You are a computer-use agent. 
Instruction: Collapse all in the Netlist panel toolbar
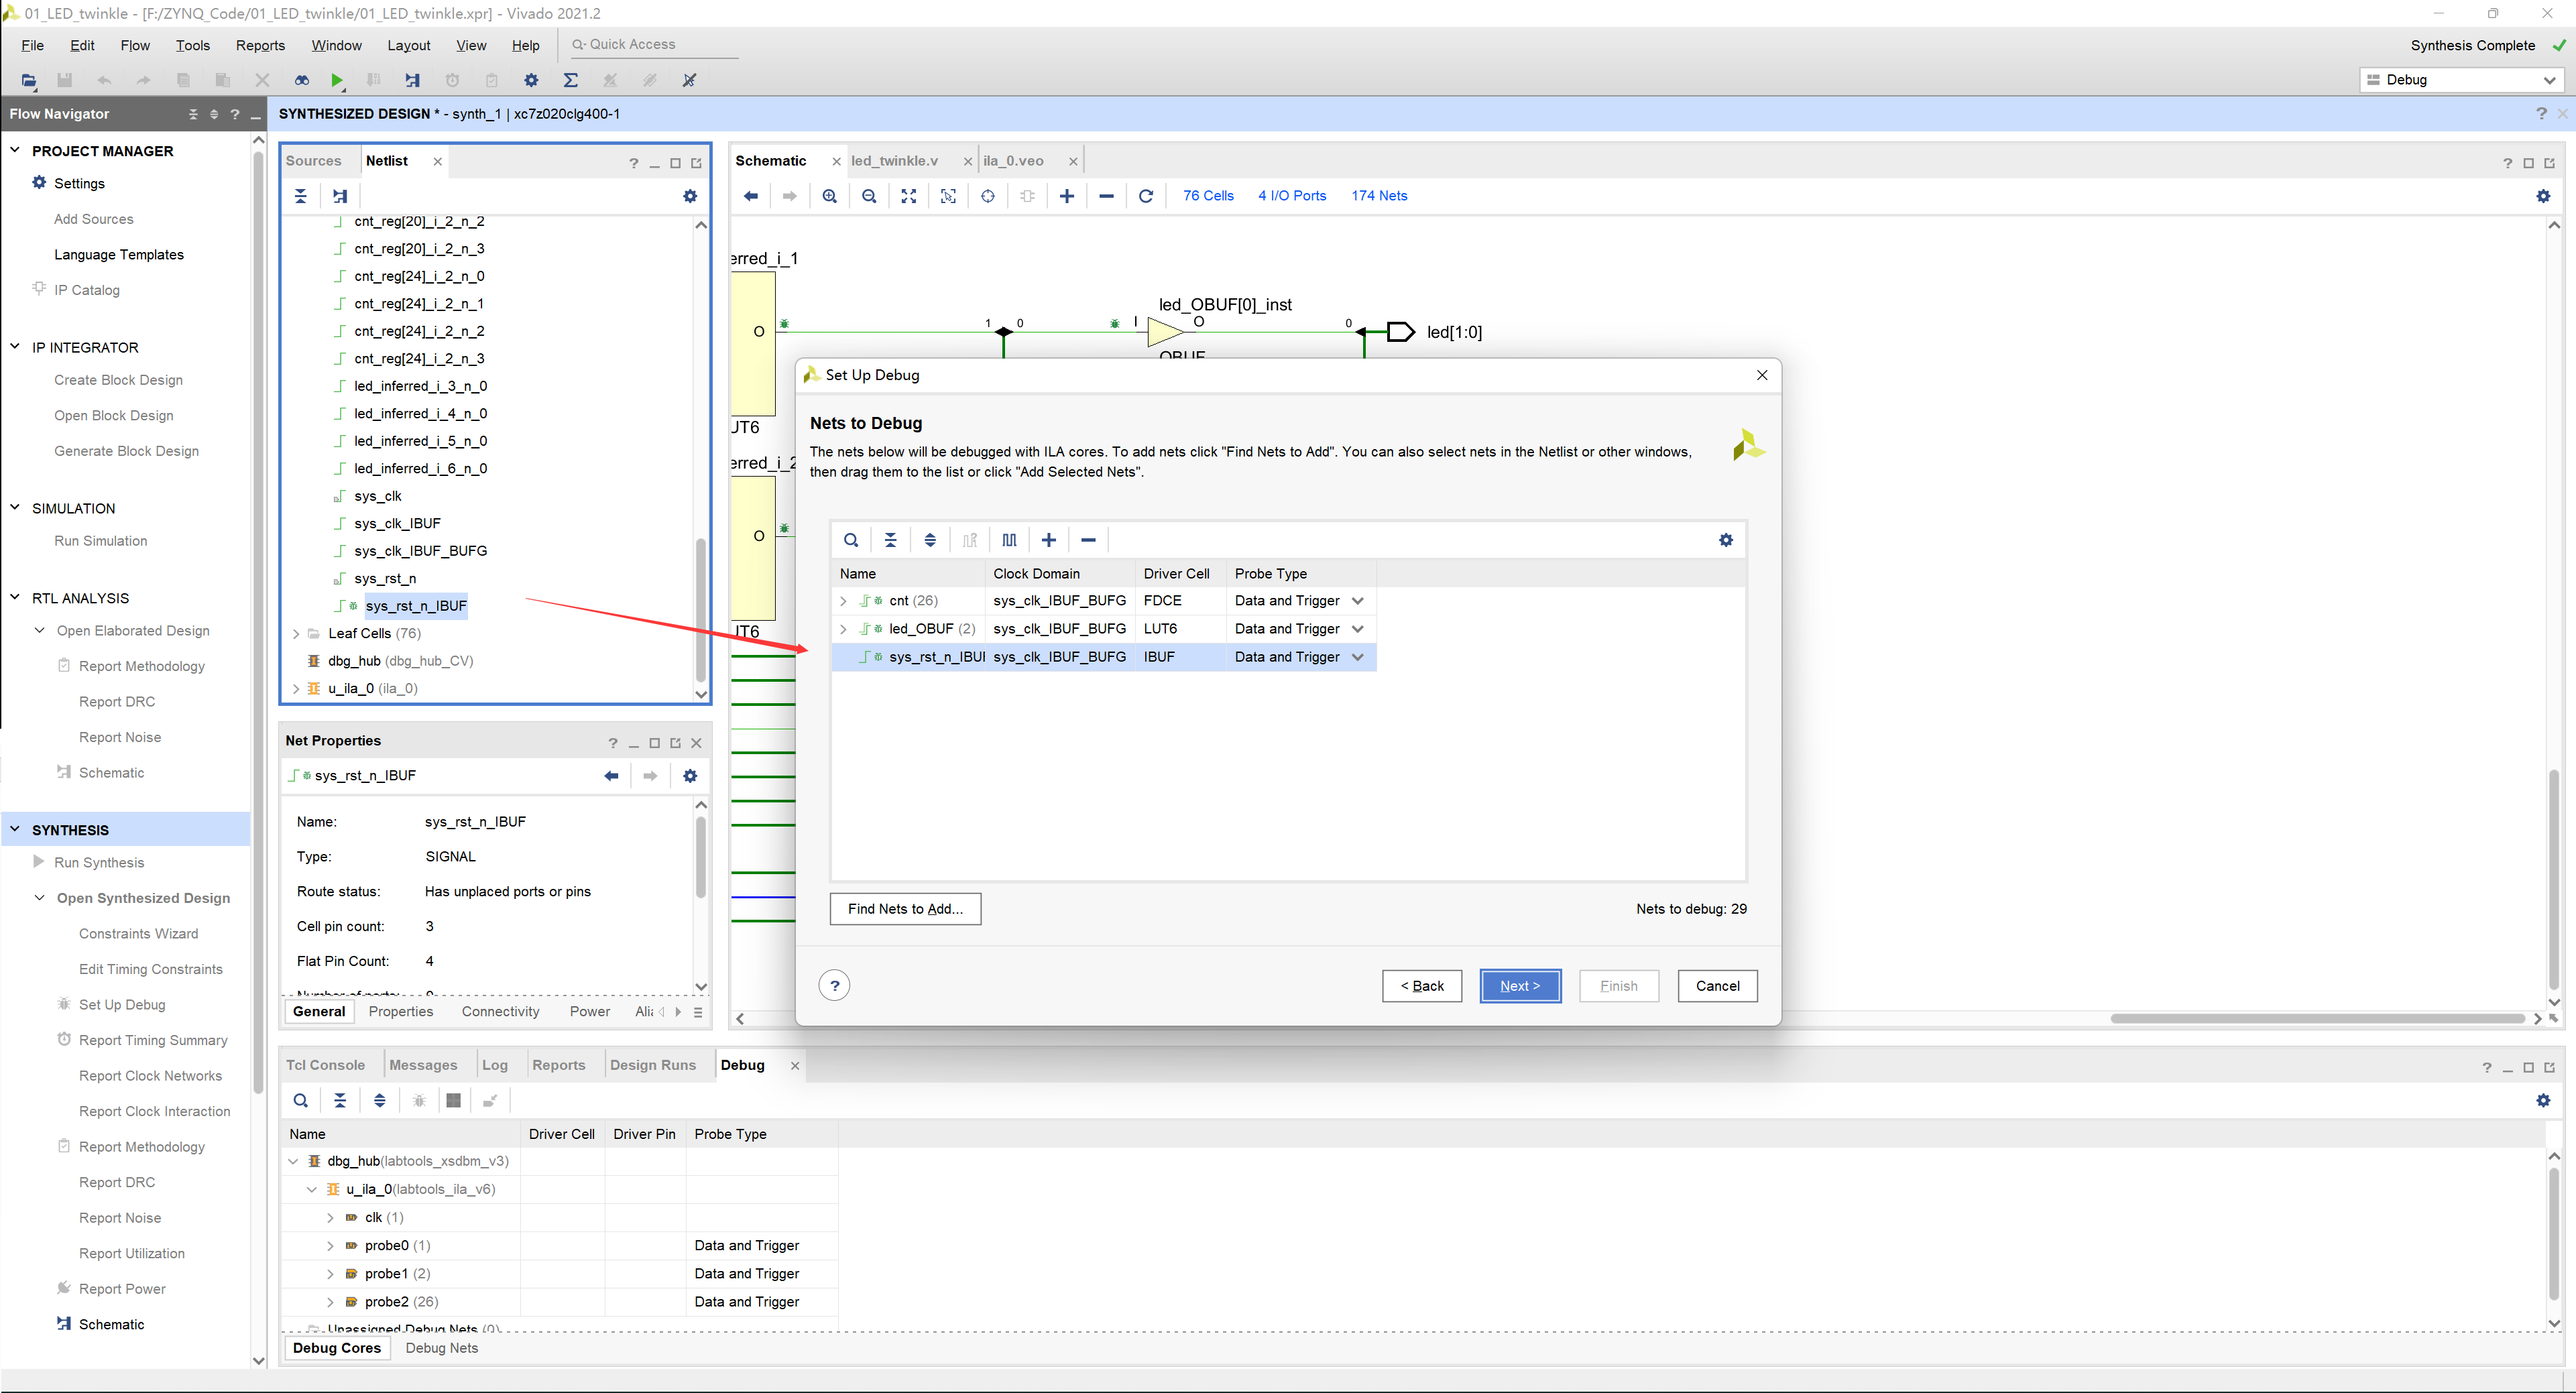point(300,196)
